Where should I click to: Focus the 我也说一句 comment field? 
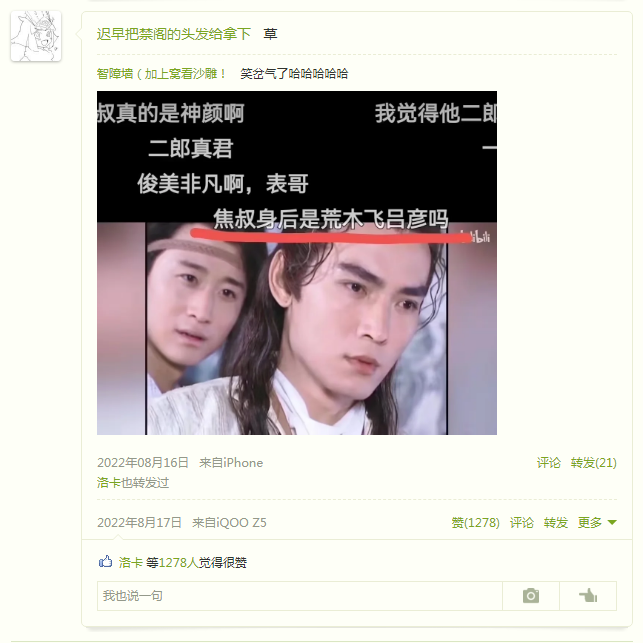[x=299, y=595]
